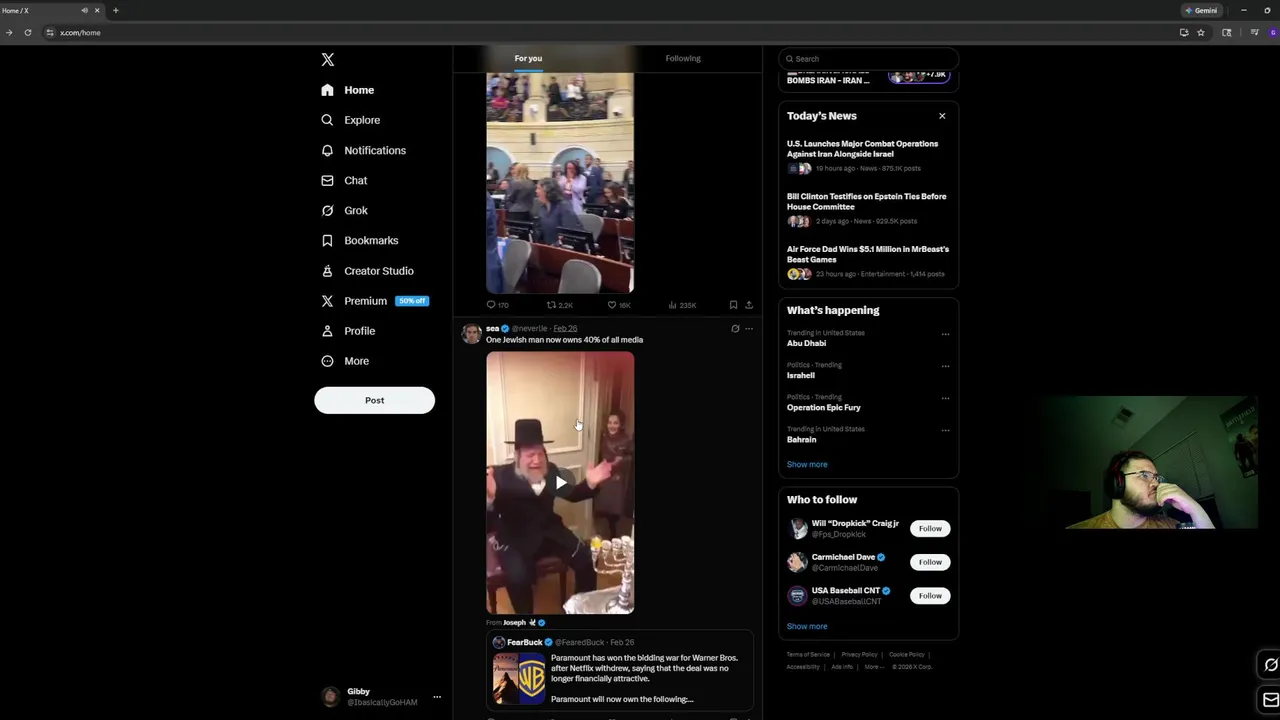Click the X logo in the sidebar
1280x720 pixels.
[x=327, y=60]
